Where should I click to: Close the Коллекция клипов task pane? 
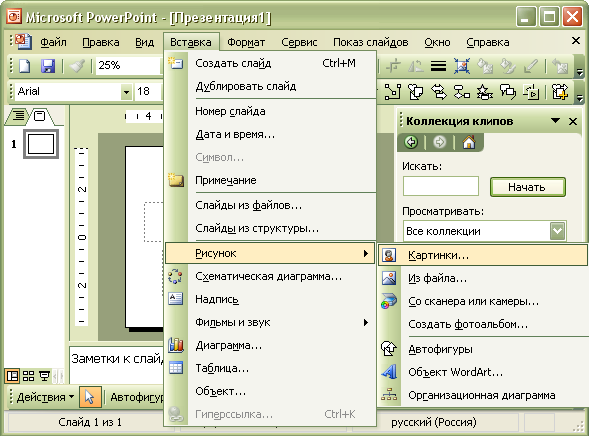(x=573, y=121)
